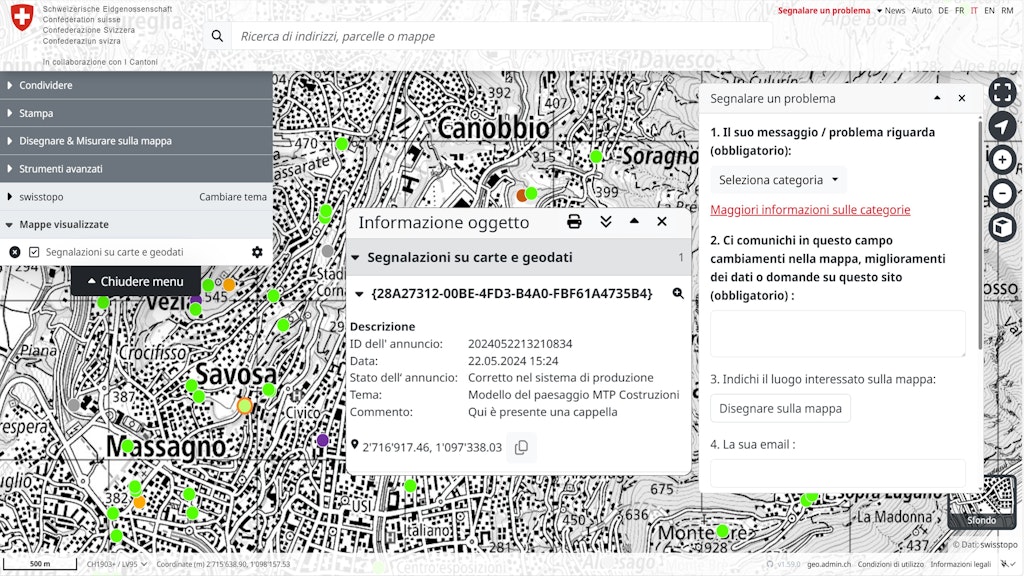Open the Seleziona categoria dropdown
The image size is (1024, 576).
(778, 179)
